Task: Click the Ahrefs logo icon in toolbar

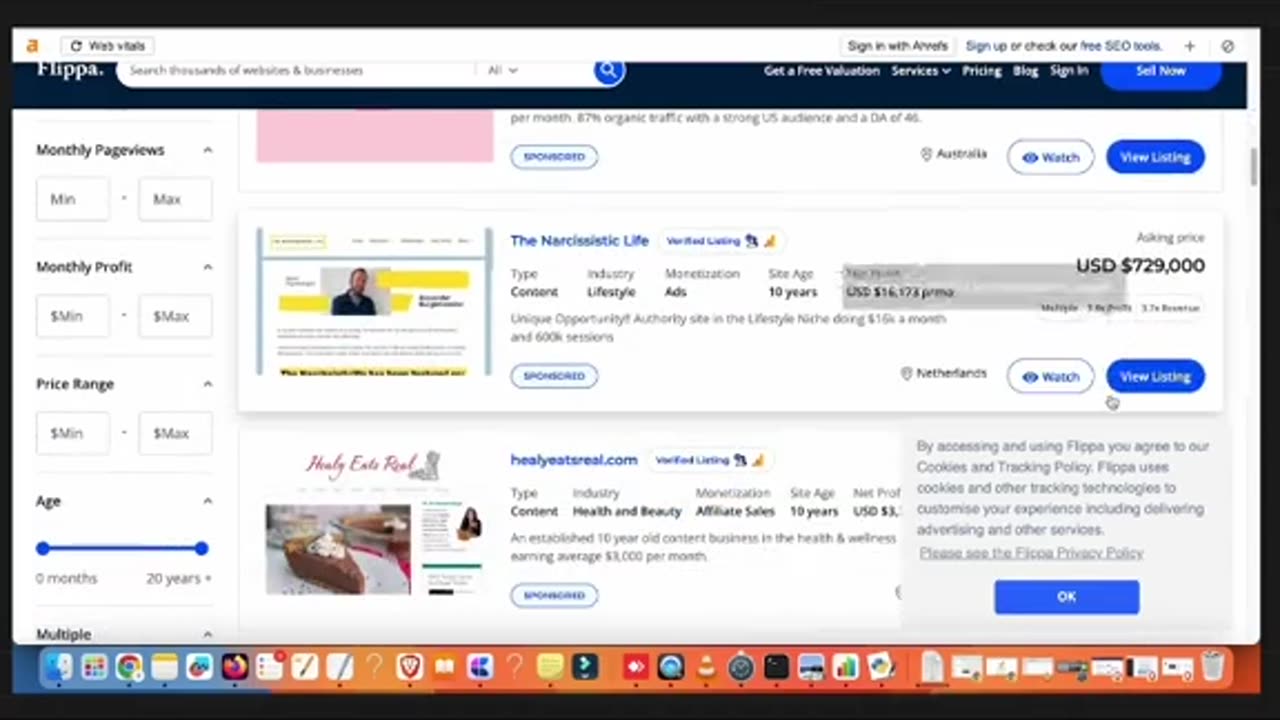Action: [32, 46]
